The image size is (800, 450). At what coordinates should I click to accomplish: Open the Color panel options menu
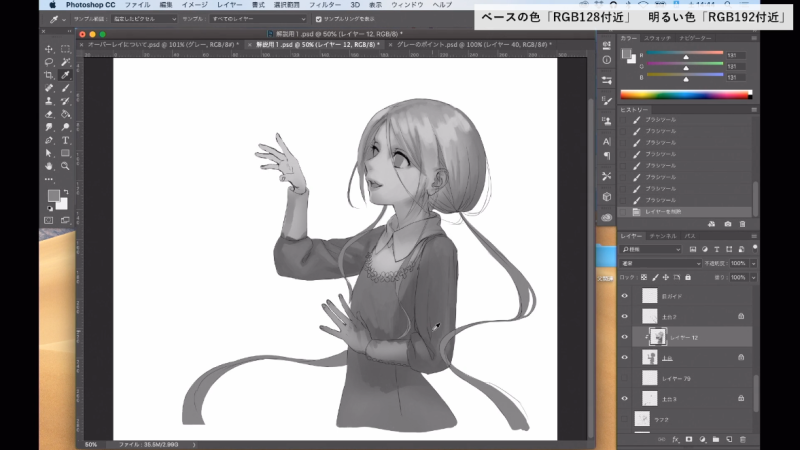(x=754, y=38)
